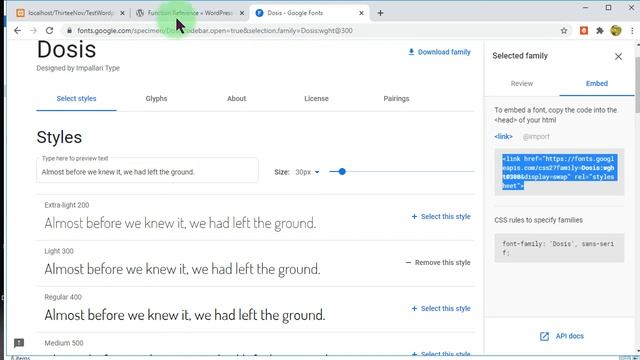
Task: Open the API docs link
Action: tap(562, 336)
